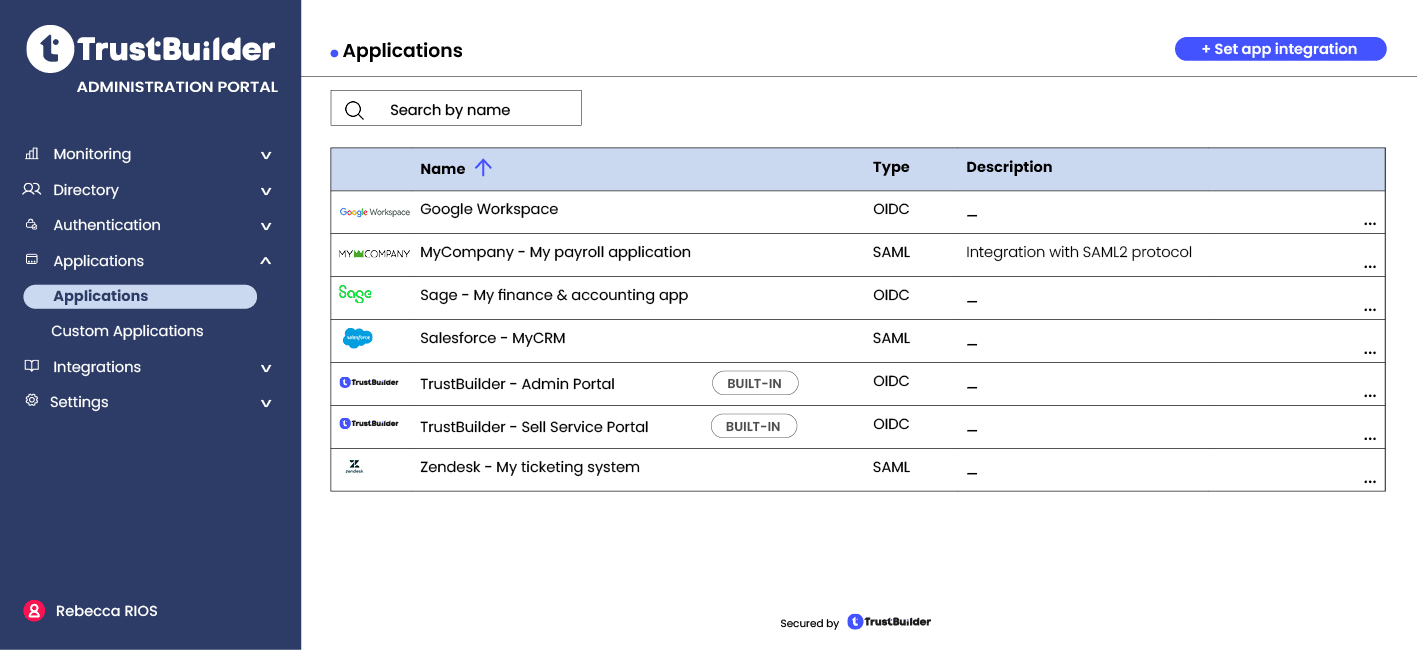
Task: Click the Integrations book icon
Action: tap(32, 366)
